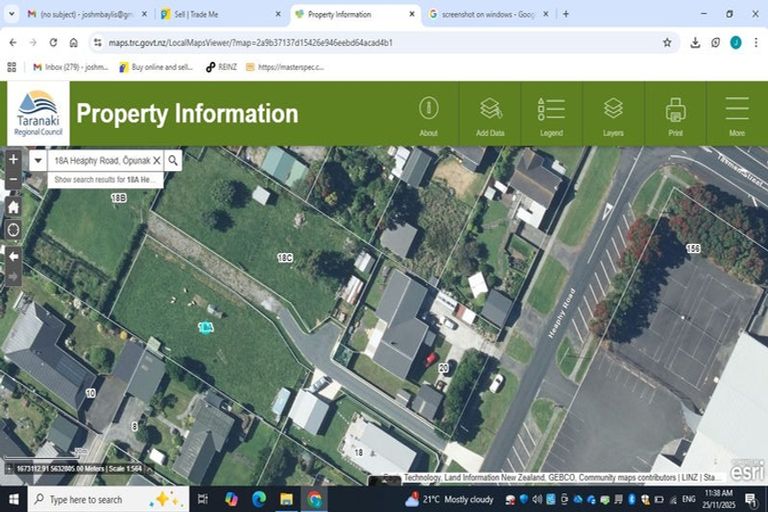
Task: Go back to previous page
Action: pos(13,43)
